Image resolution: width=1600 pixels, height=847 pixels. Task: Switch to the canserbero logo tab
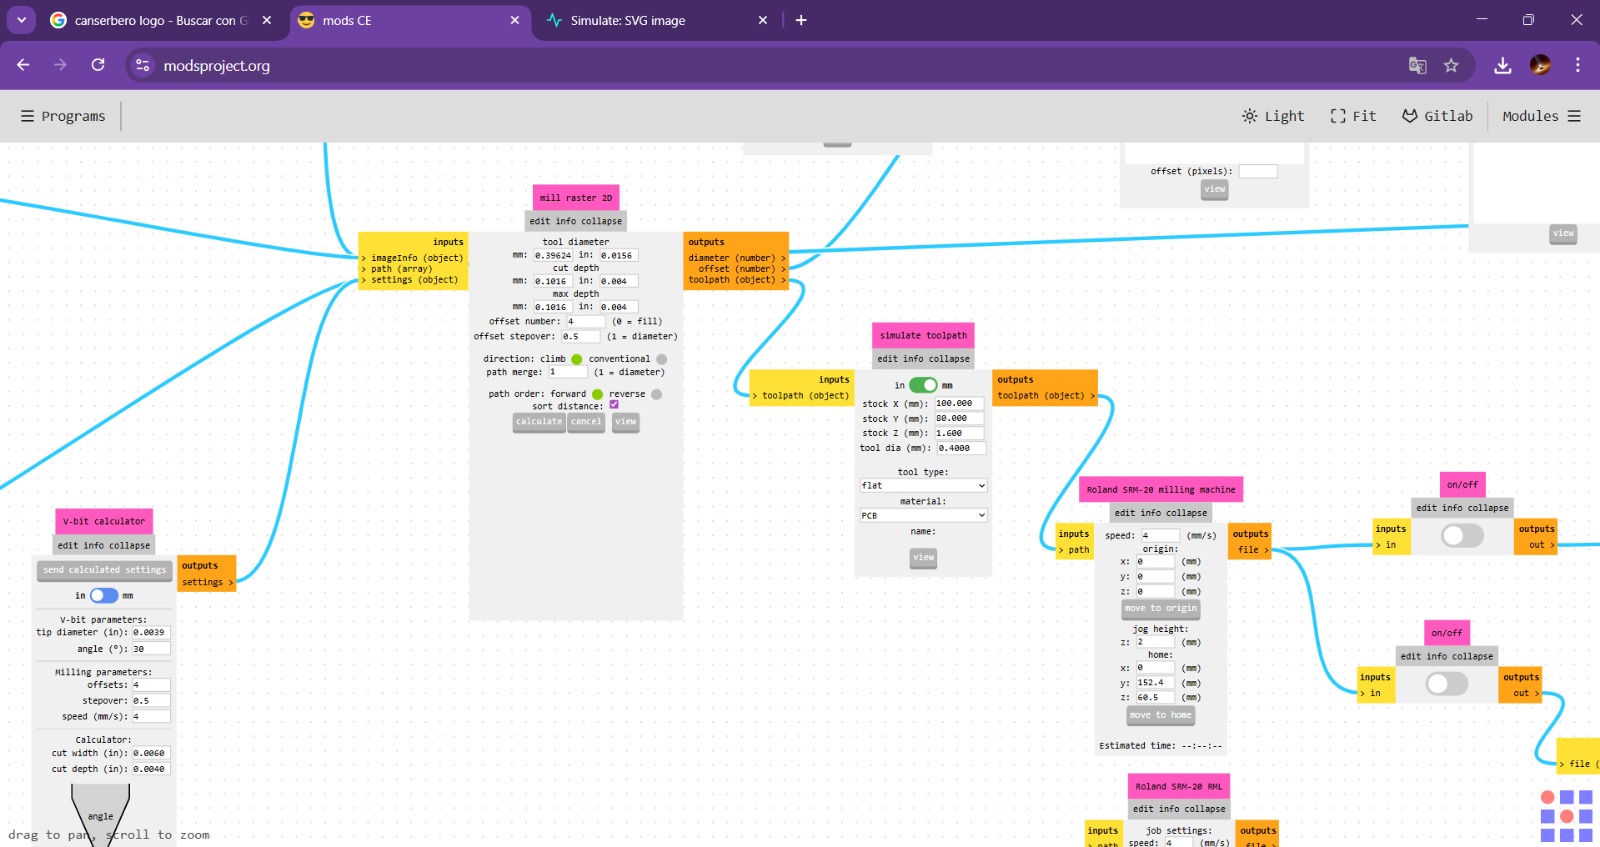161,20
